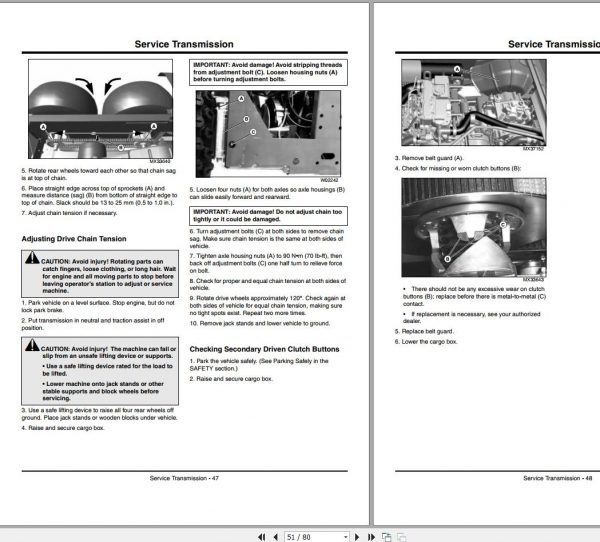The height and width of the screenshot is (542, 600).
Task: Jump to the last page
Action: point(371,537)
